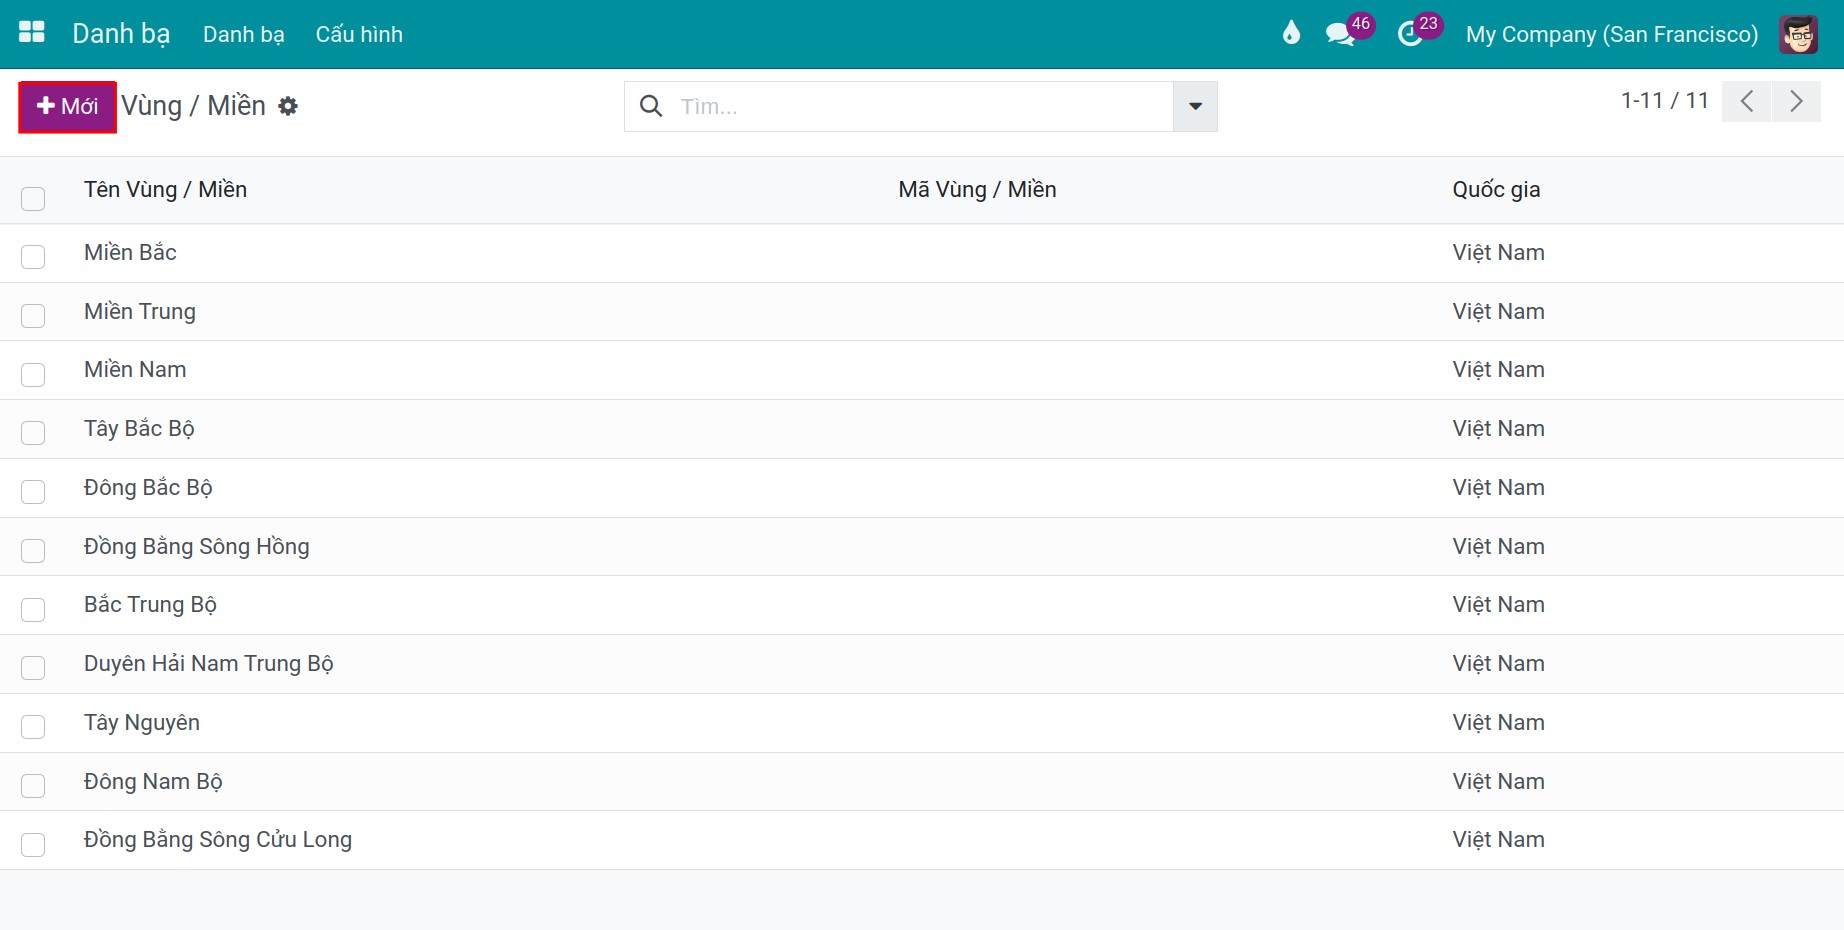Image resolution: width=1844 pixels, height=930 pixels.
Task: Open the Miền Bắc record
Action: pos(130,252)
